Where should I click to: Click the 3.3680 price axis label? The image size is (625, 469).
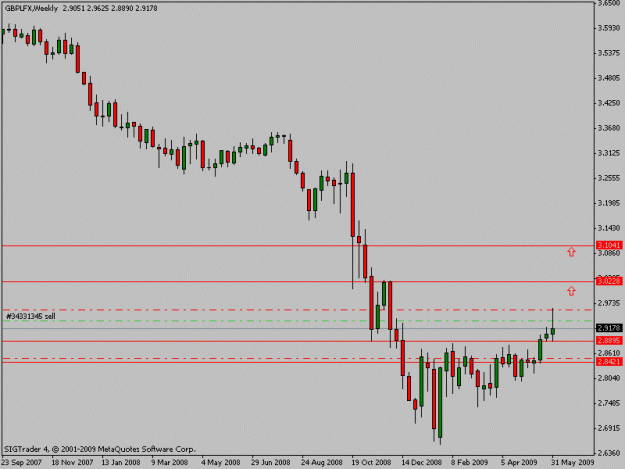[609, 128]
